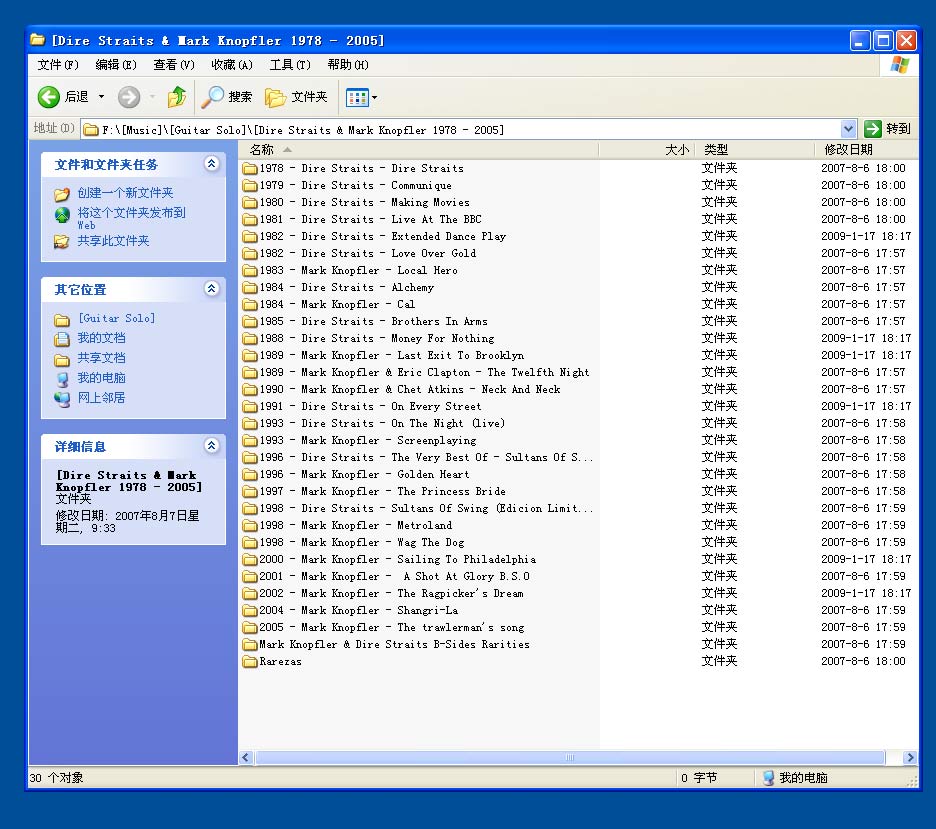Select '1984 - Dire Straits - Alchemy' folder name
Image resolution: width=936 pixels, height=829 pixels.
pyautogui.click(x=347, y=288)
